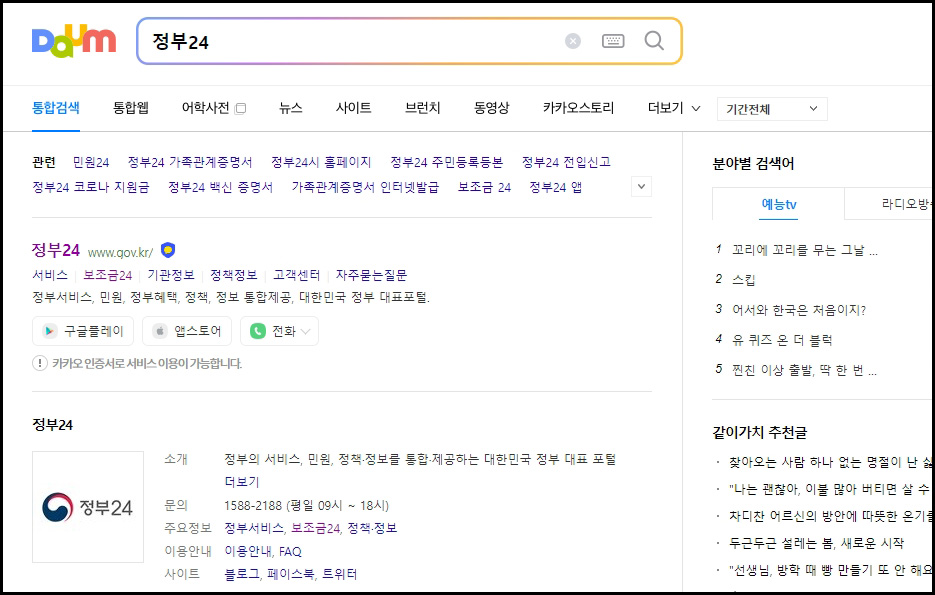Open article 차디찬 어르신의 방안에 따뜻한 온기
The image size is (935, 595).
click(x=831, y=516)
